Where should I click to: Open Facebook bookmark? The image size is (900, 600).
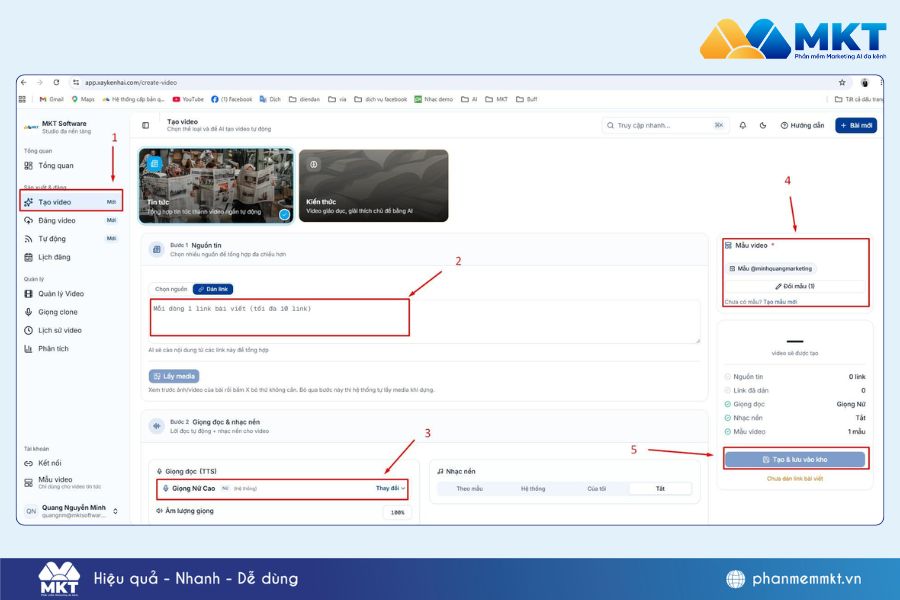pos(232,99)
